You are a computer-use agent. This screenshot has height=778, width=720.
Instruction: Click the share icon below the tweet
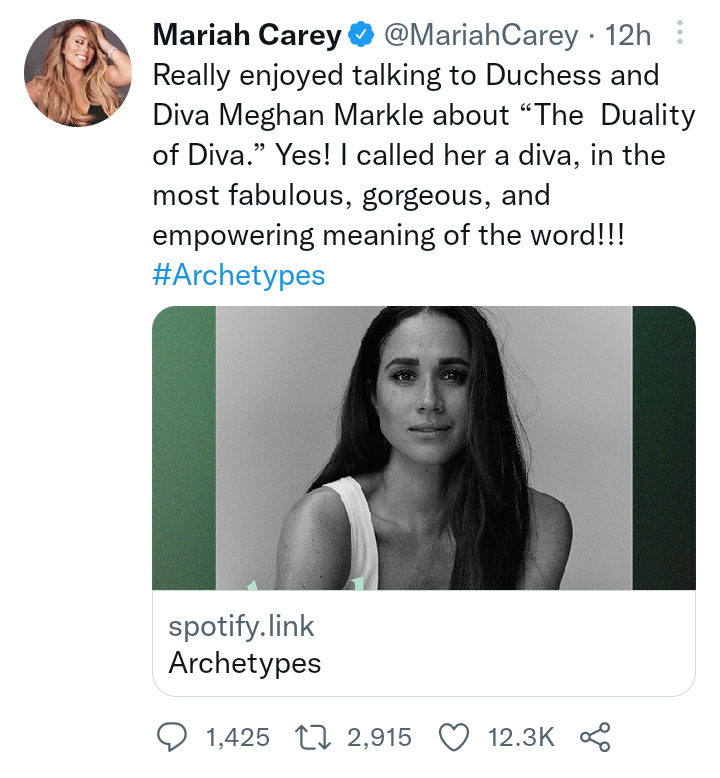click(x=594, y=738)
